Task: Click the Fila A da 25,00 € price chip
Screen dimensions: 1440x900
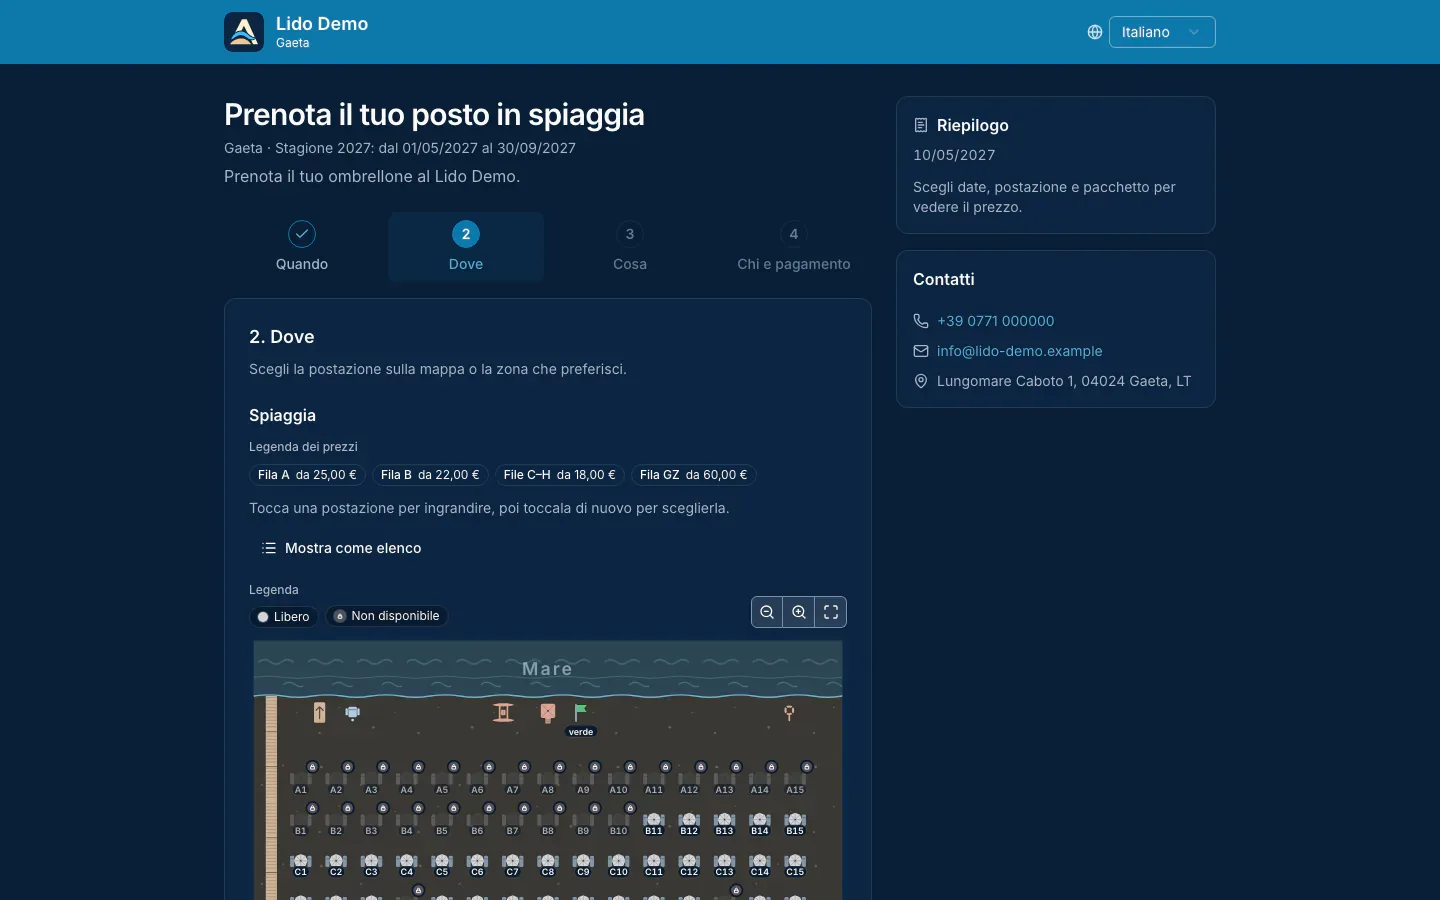Action: [x=307, y=475]
